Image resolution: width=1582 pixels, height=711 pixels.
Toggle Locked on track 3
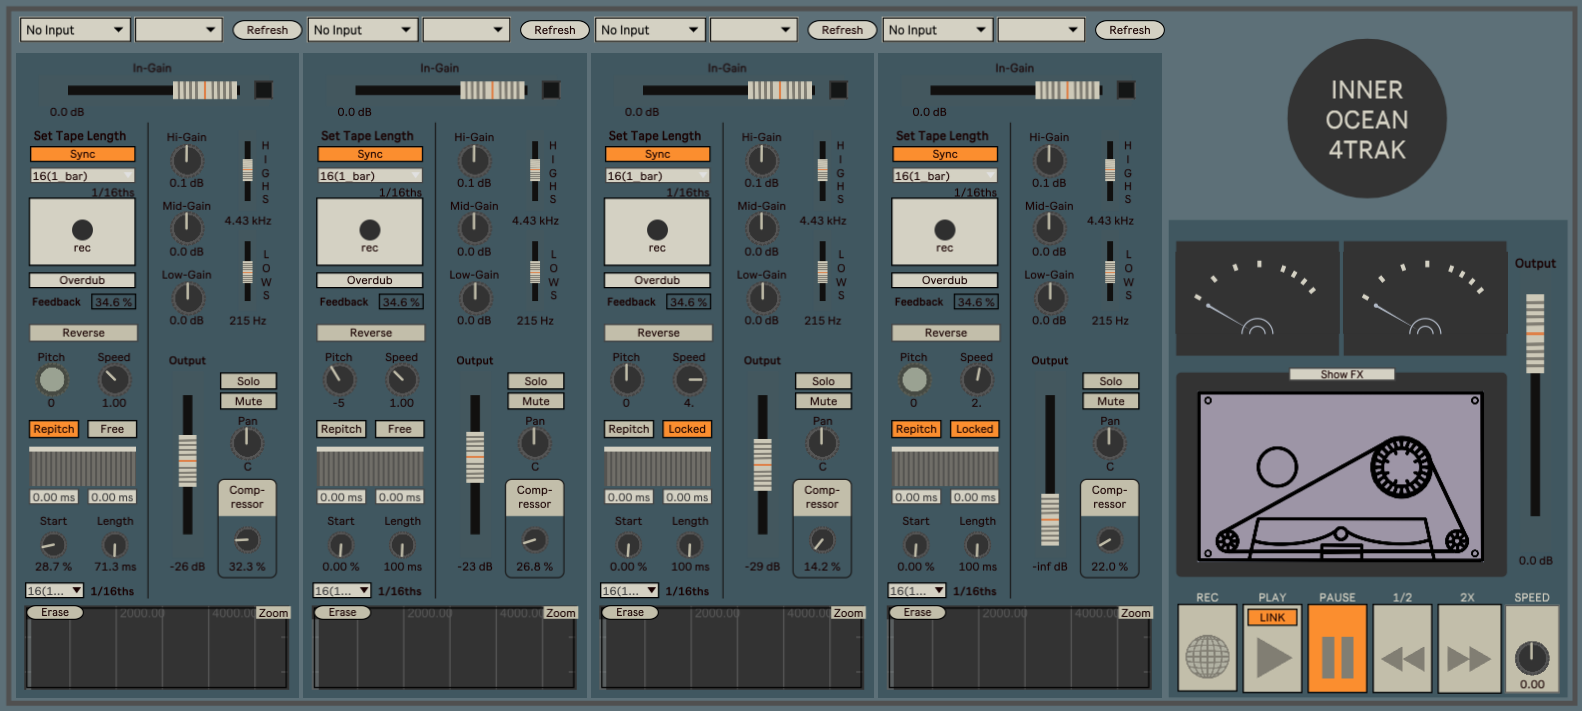[x=687, y=429]
